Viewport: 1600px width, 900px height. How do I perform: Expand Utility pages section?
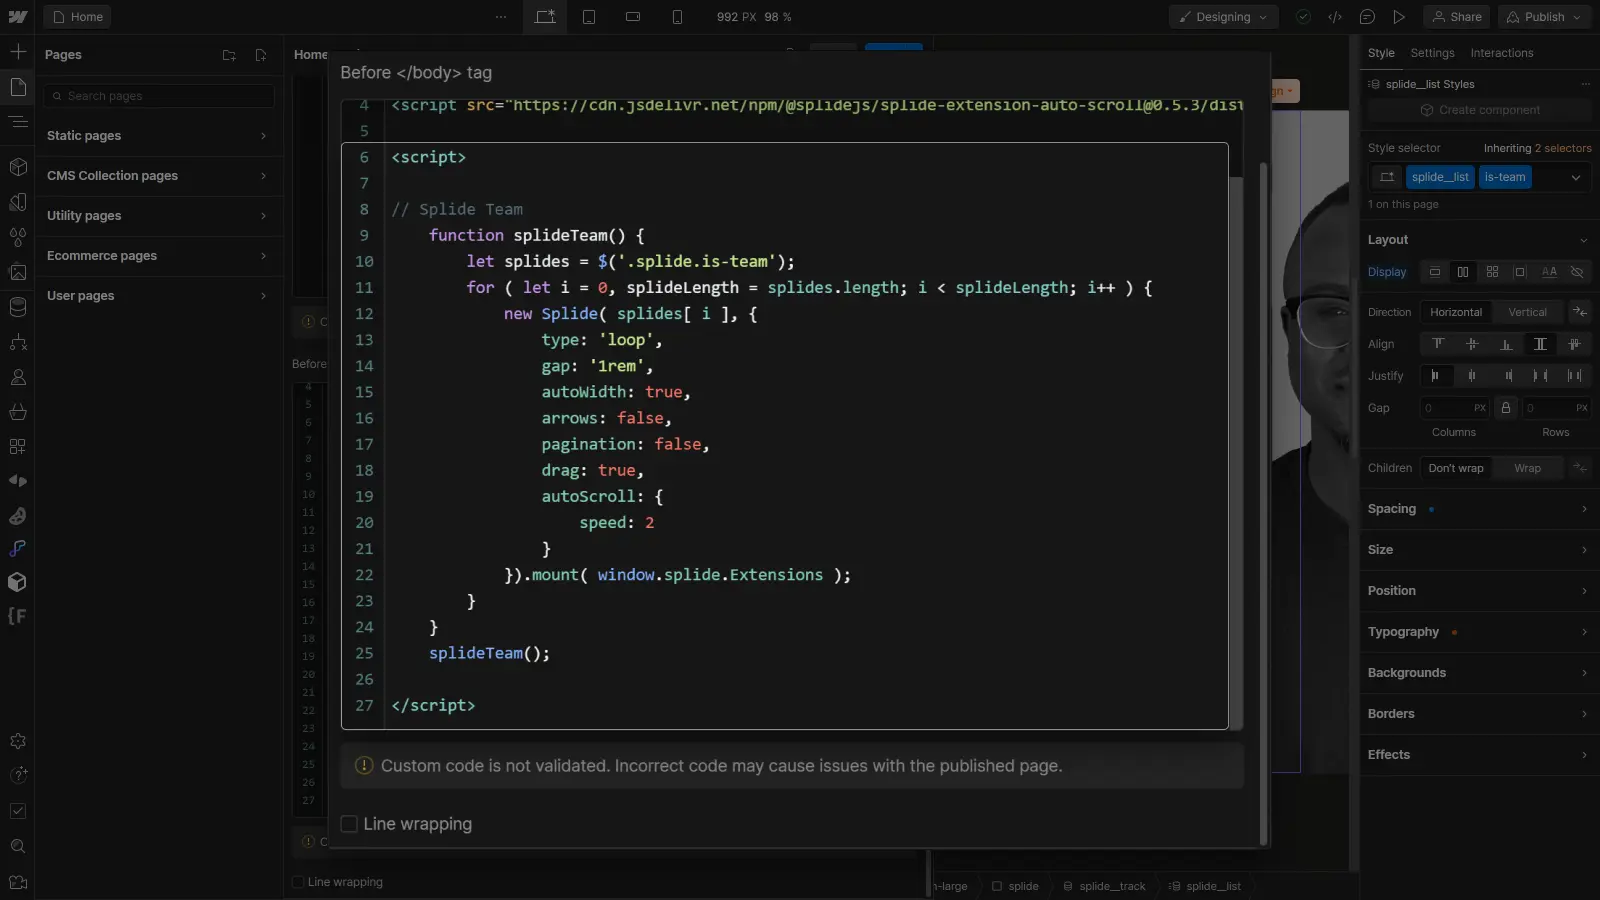point(157,216)
